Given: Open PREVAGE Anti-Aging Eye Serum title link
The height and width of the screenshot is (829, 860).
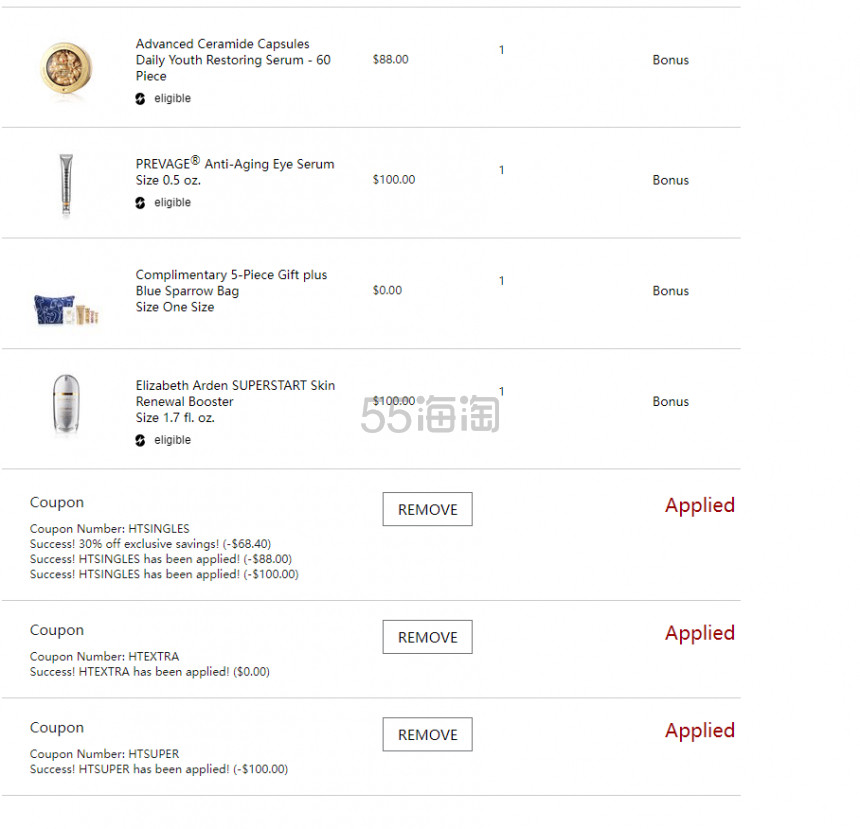Looking at the screenshot, I should [x=235, y=163].
